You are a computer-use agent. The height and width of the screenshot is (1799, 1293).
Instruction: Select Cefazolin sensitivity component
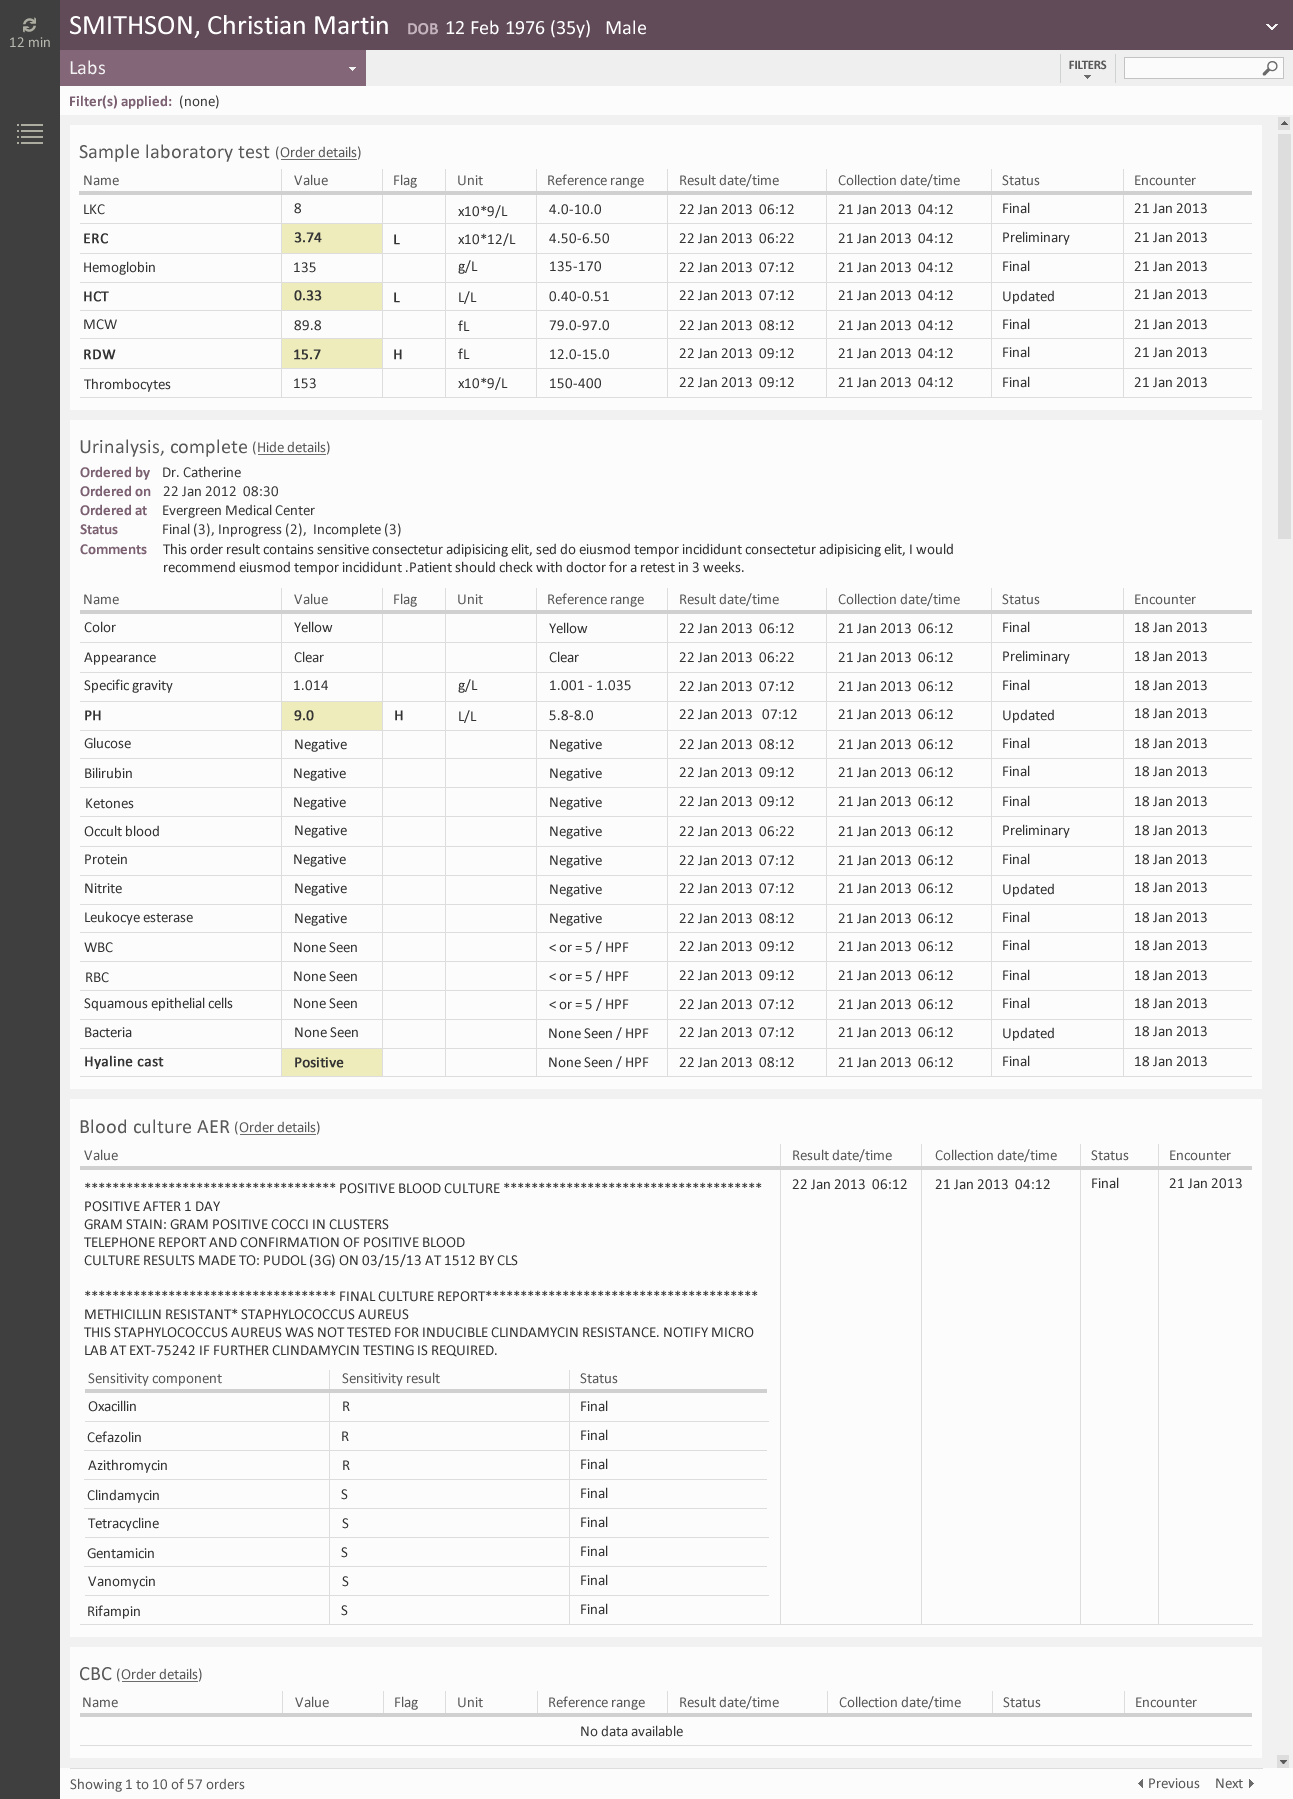coord(114,1437)
